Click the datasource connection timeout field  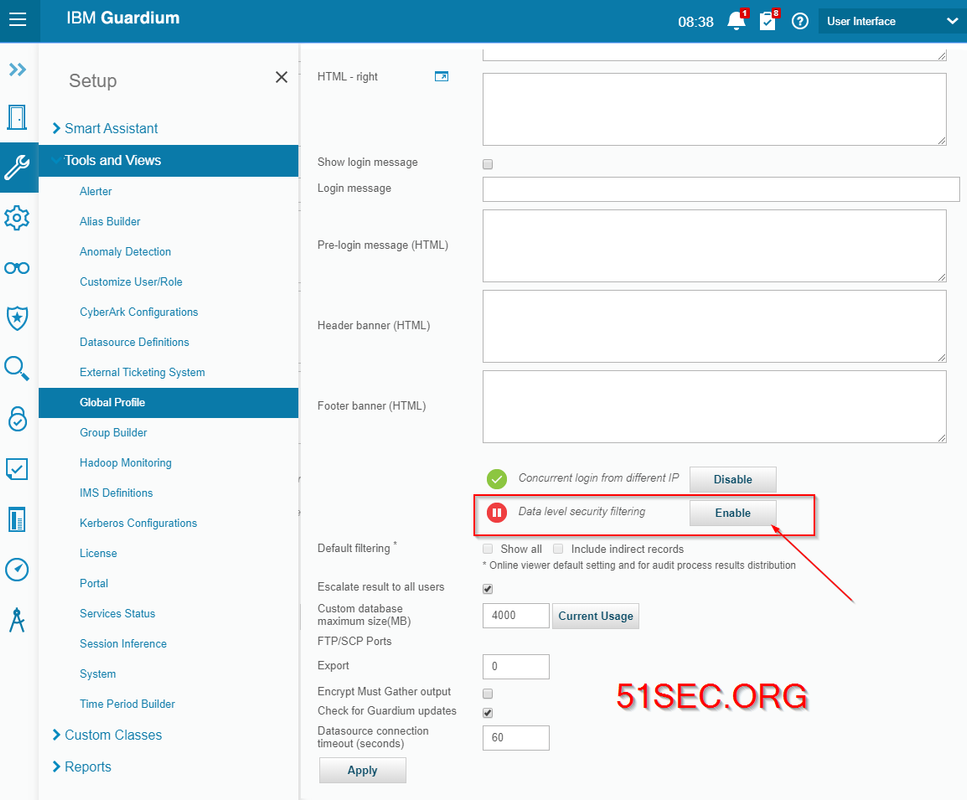point(516,738)
